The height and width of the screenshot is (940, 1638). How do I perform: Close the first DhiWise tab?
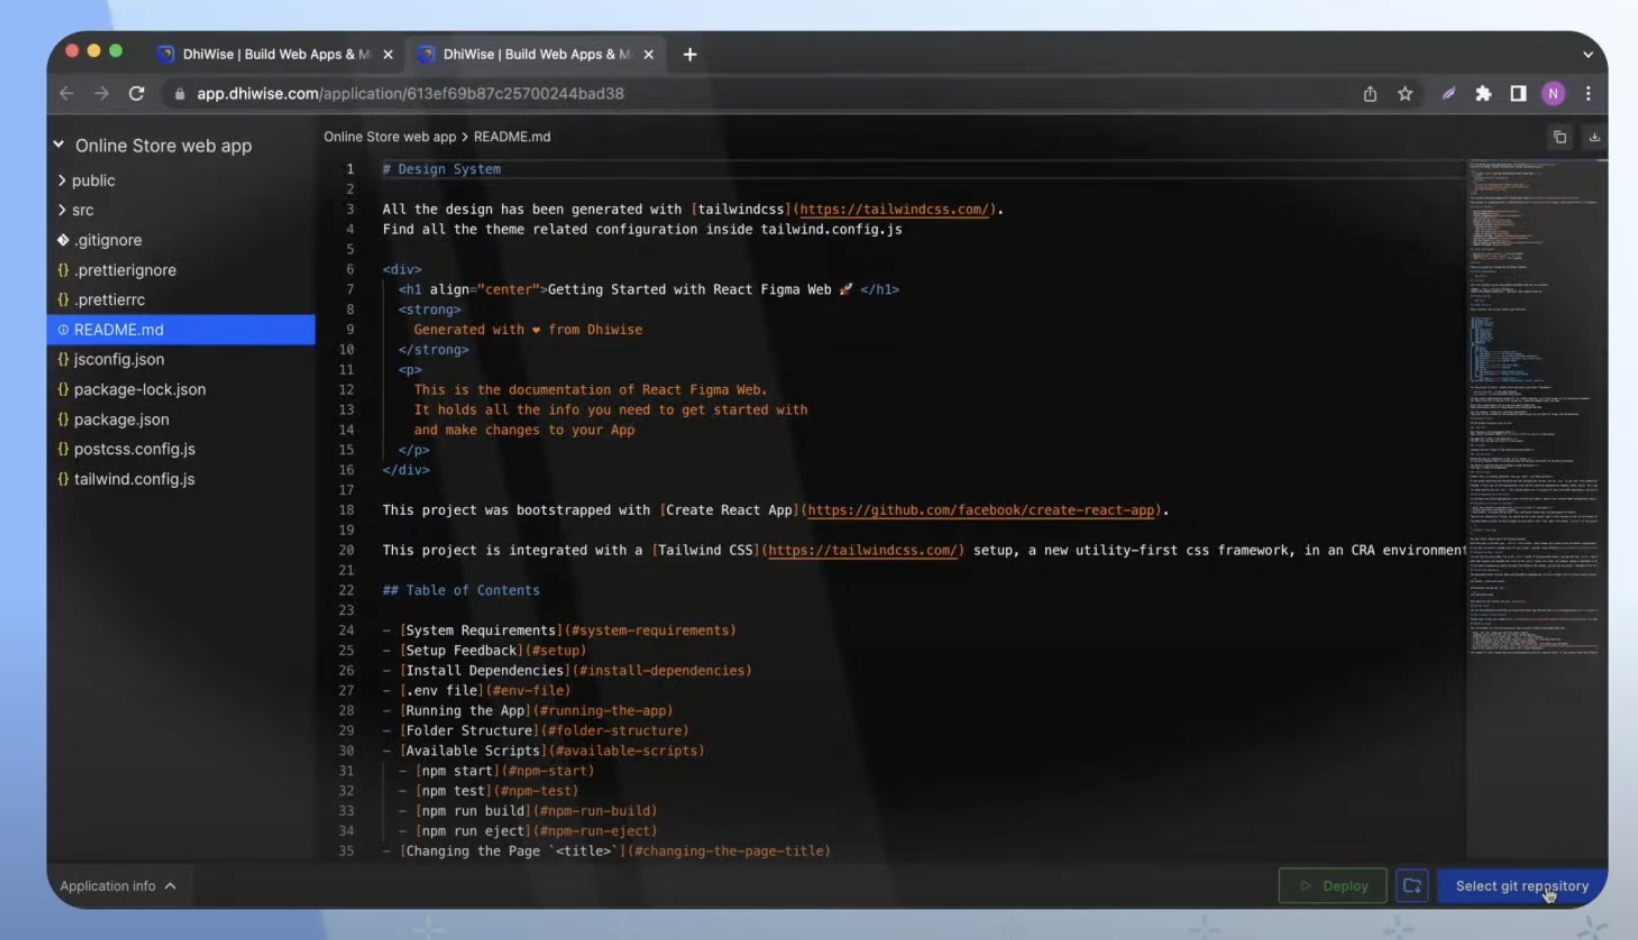coord(388,55)
